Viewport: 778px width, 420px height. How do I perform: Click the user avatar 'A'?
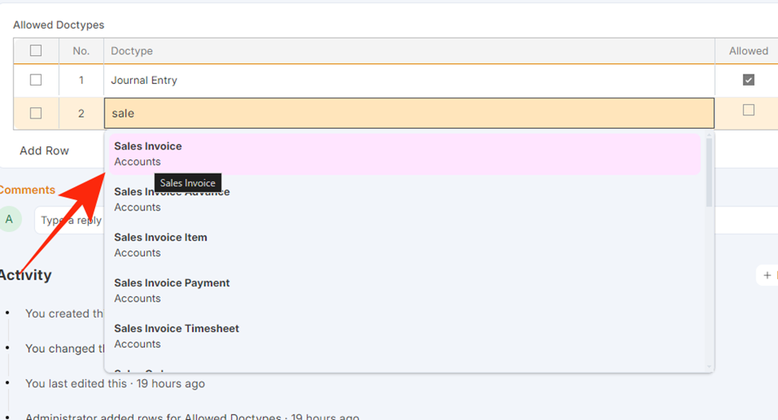tap(9, 219)
